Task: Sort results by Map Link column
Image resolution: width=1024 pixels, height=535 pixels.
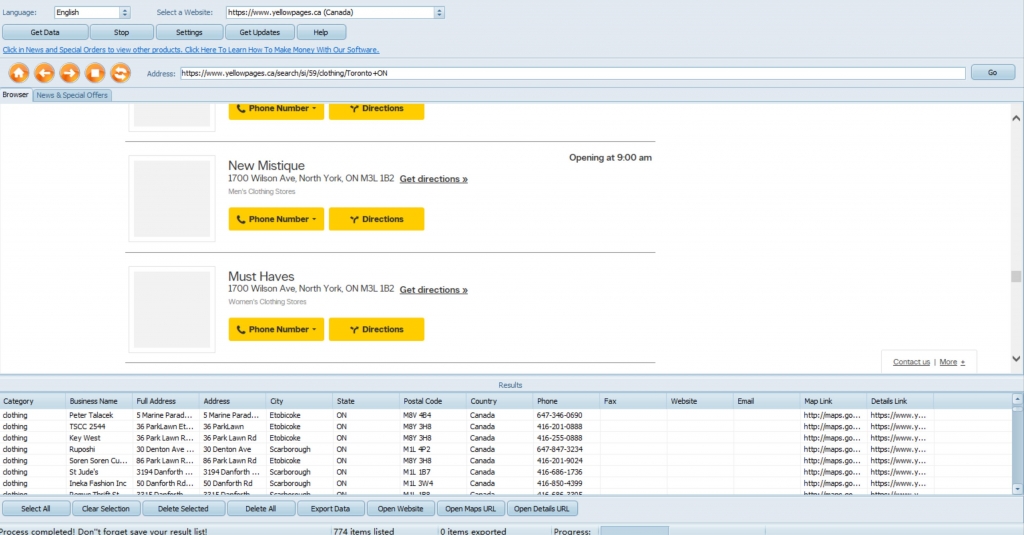Action: tap(833, 401)
